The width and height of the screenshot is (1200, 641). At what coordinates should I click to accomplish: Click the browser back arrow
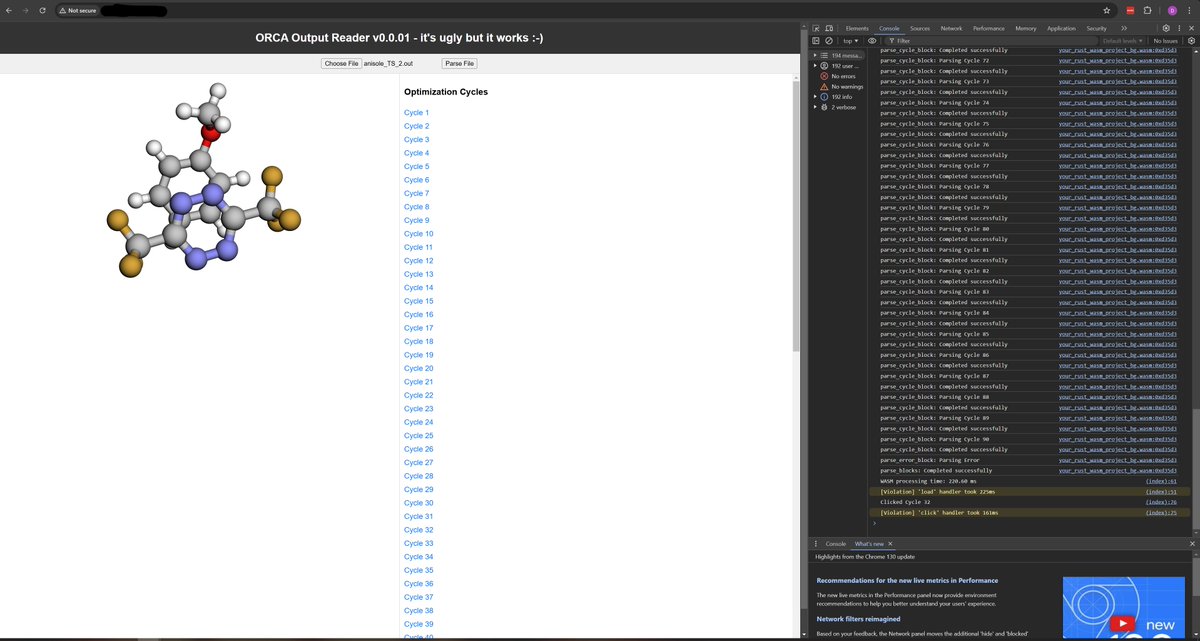point(8,10)
